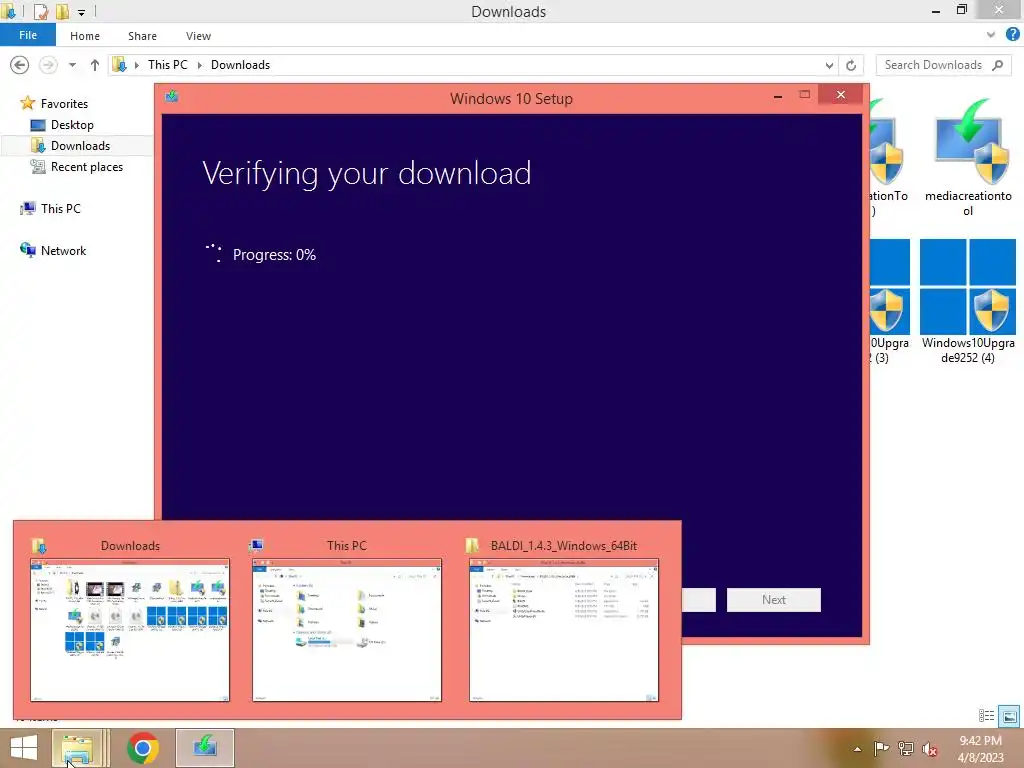Switch to details view layout icon
Screen dimensions: 1024x768
986,716
